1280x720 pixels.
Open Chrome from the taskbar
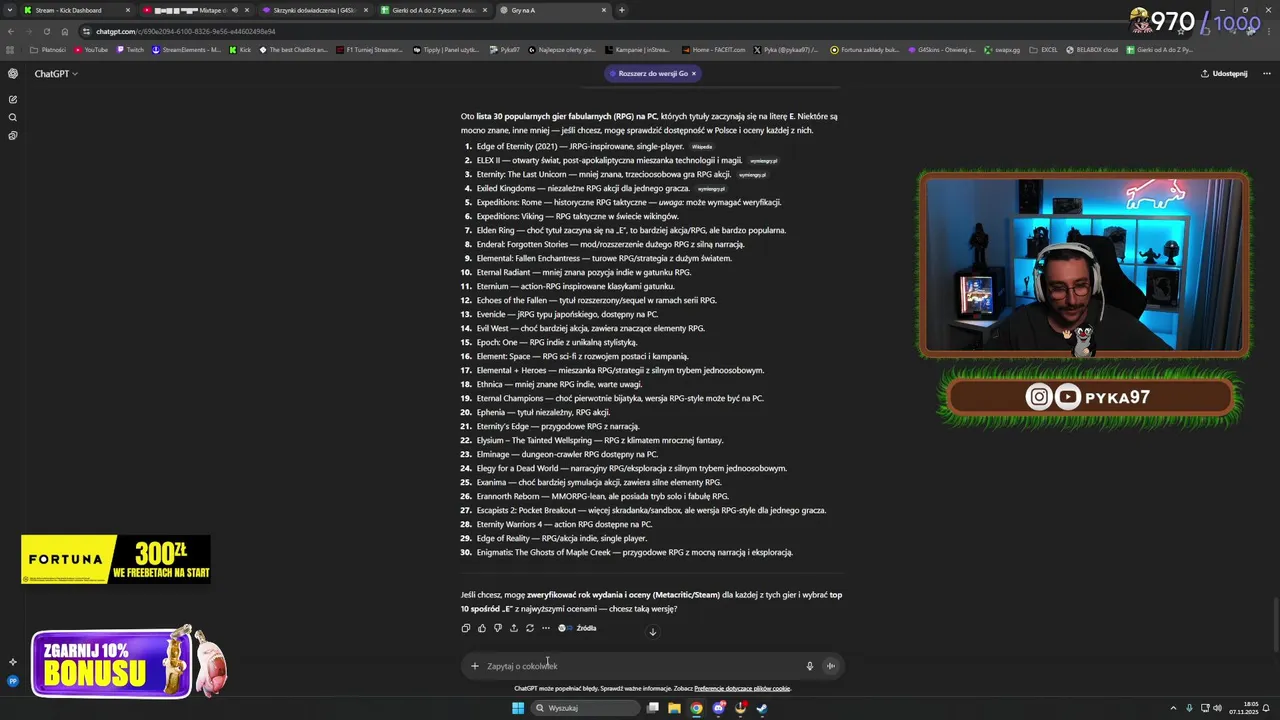point(696,708)
